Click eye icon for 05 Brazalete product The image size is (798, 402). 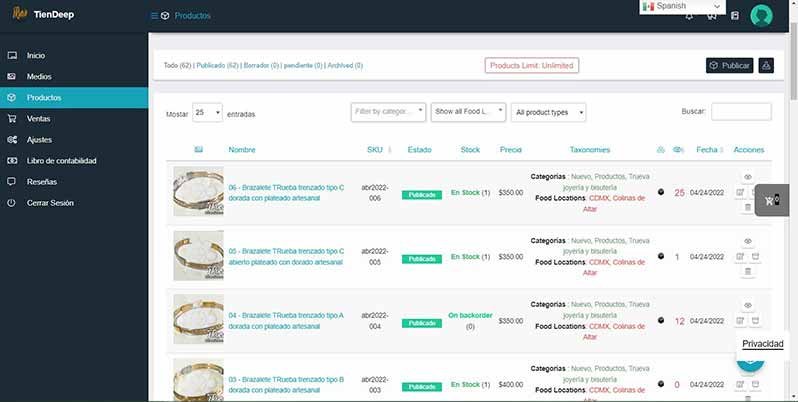748,241
